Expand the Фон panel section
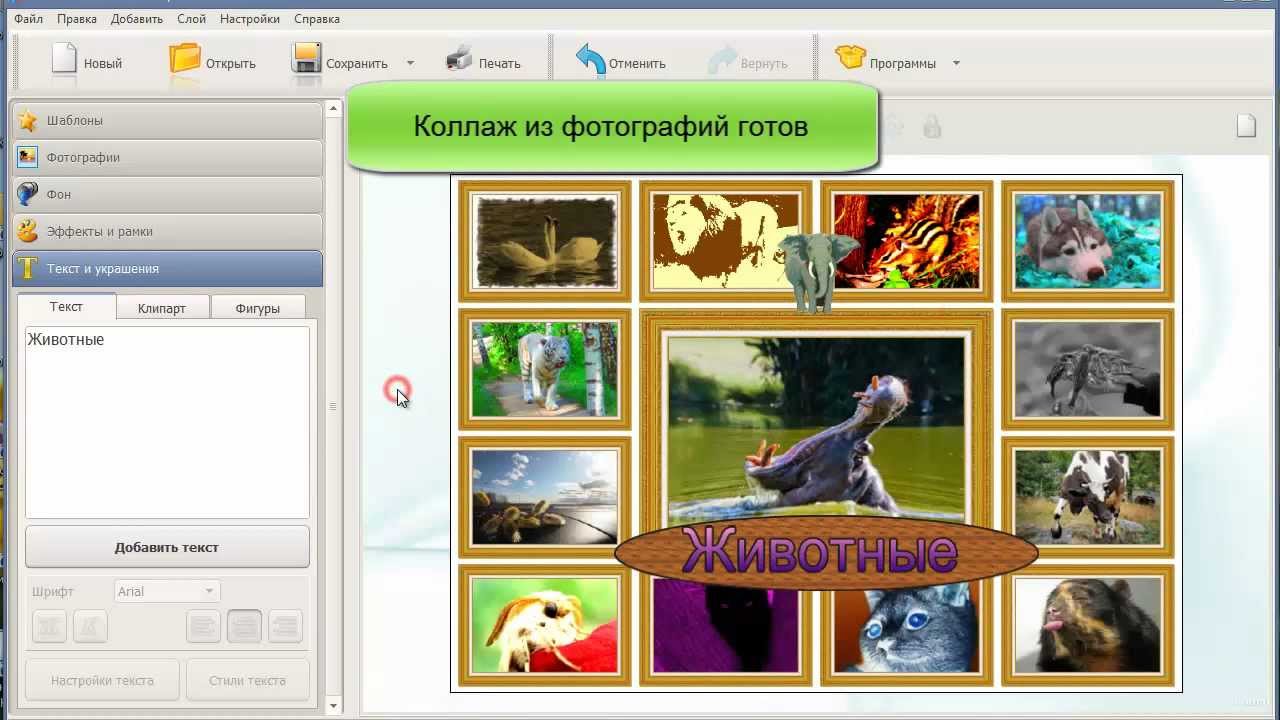1280x720 pixels. (x=167, y=194)
